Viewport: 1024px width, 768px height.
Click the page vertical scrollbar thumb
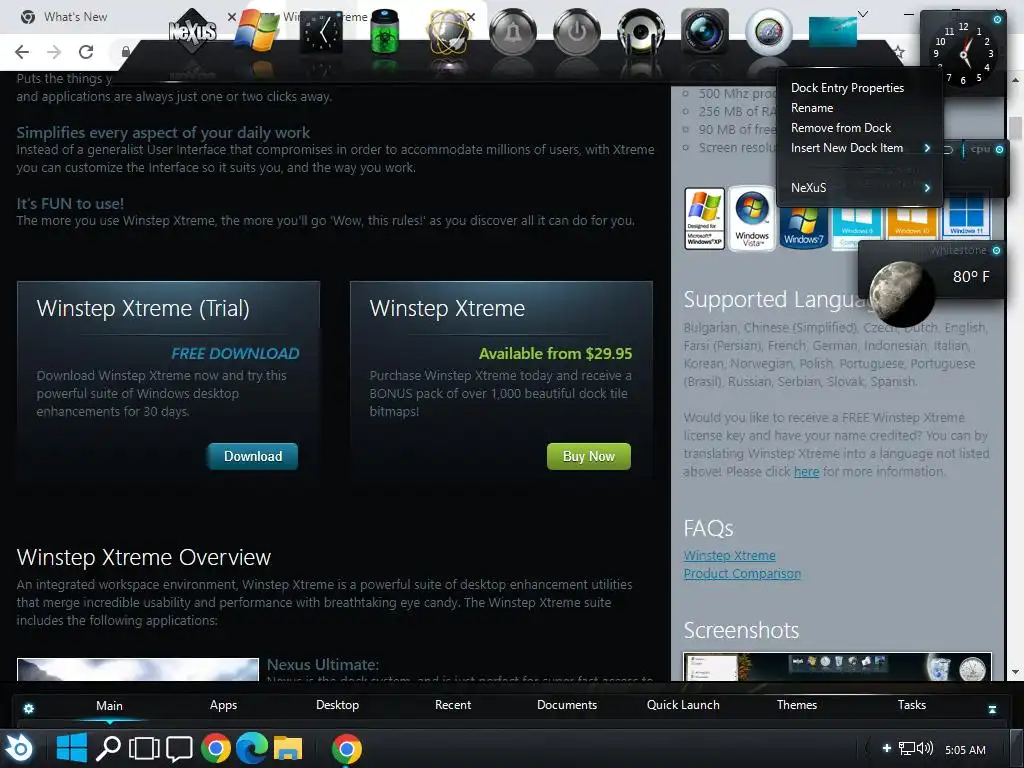pos(1015,126)
